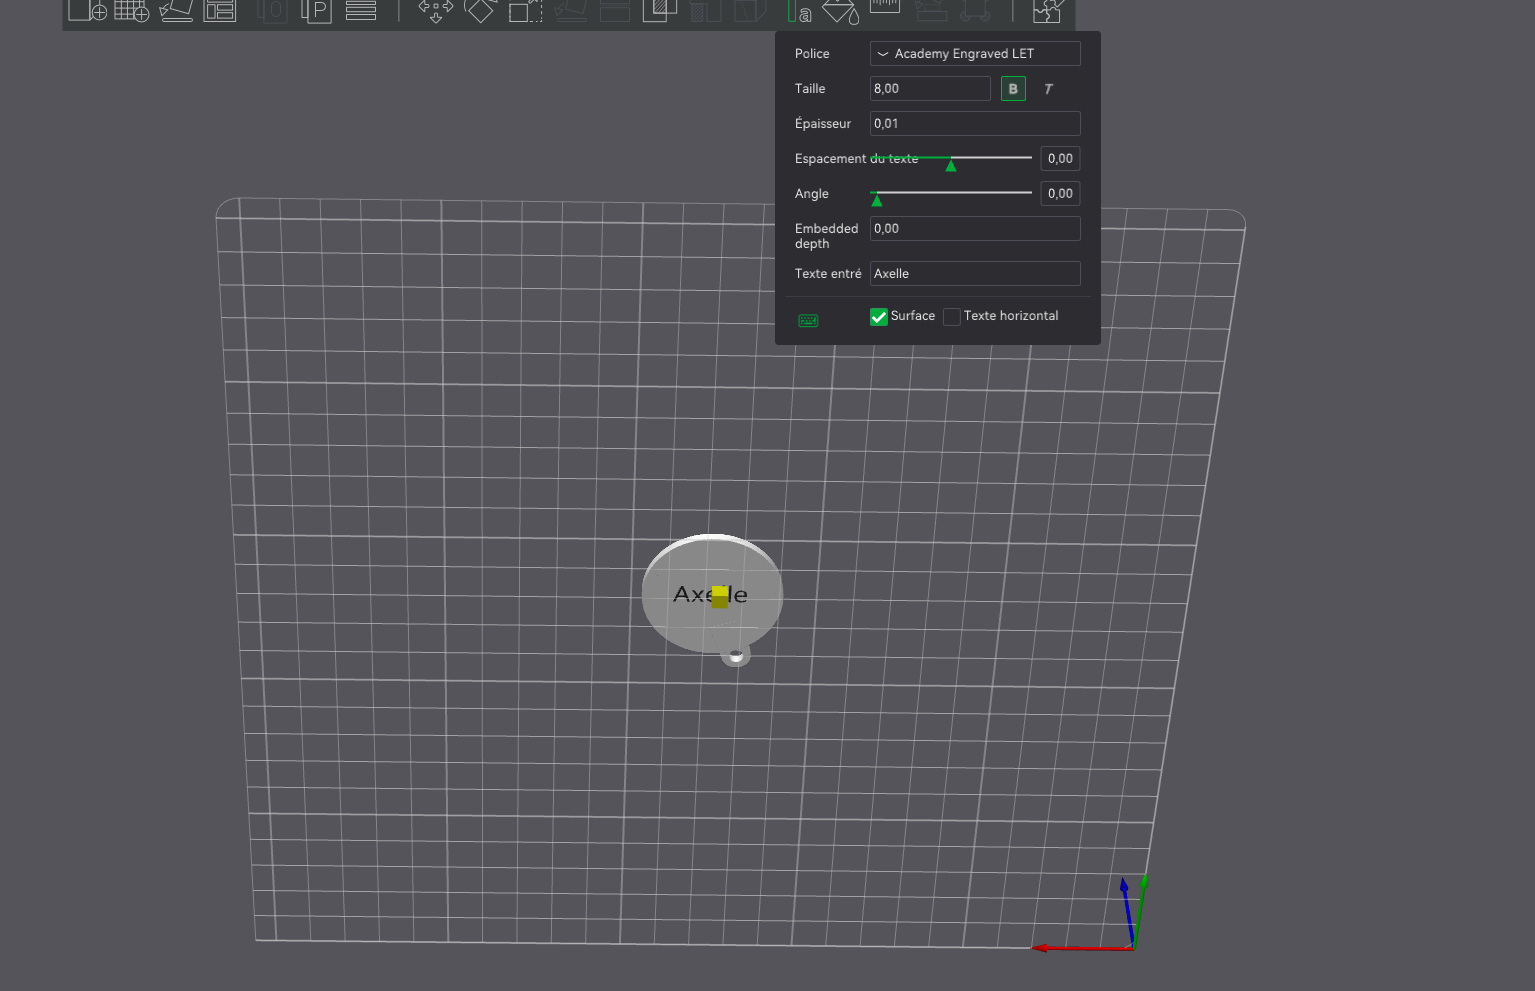
Task: Toggle Bold text style
Action: 1013,89
